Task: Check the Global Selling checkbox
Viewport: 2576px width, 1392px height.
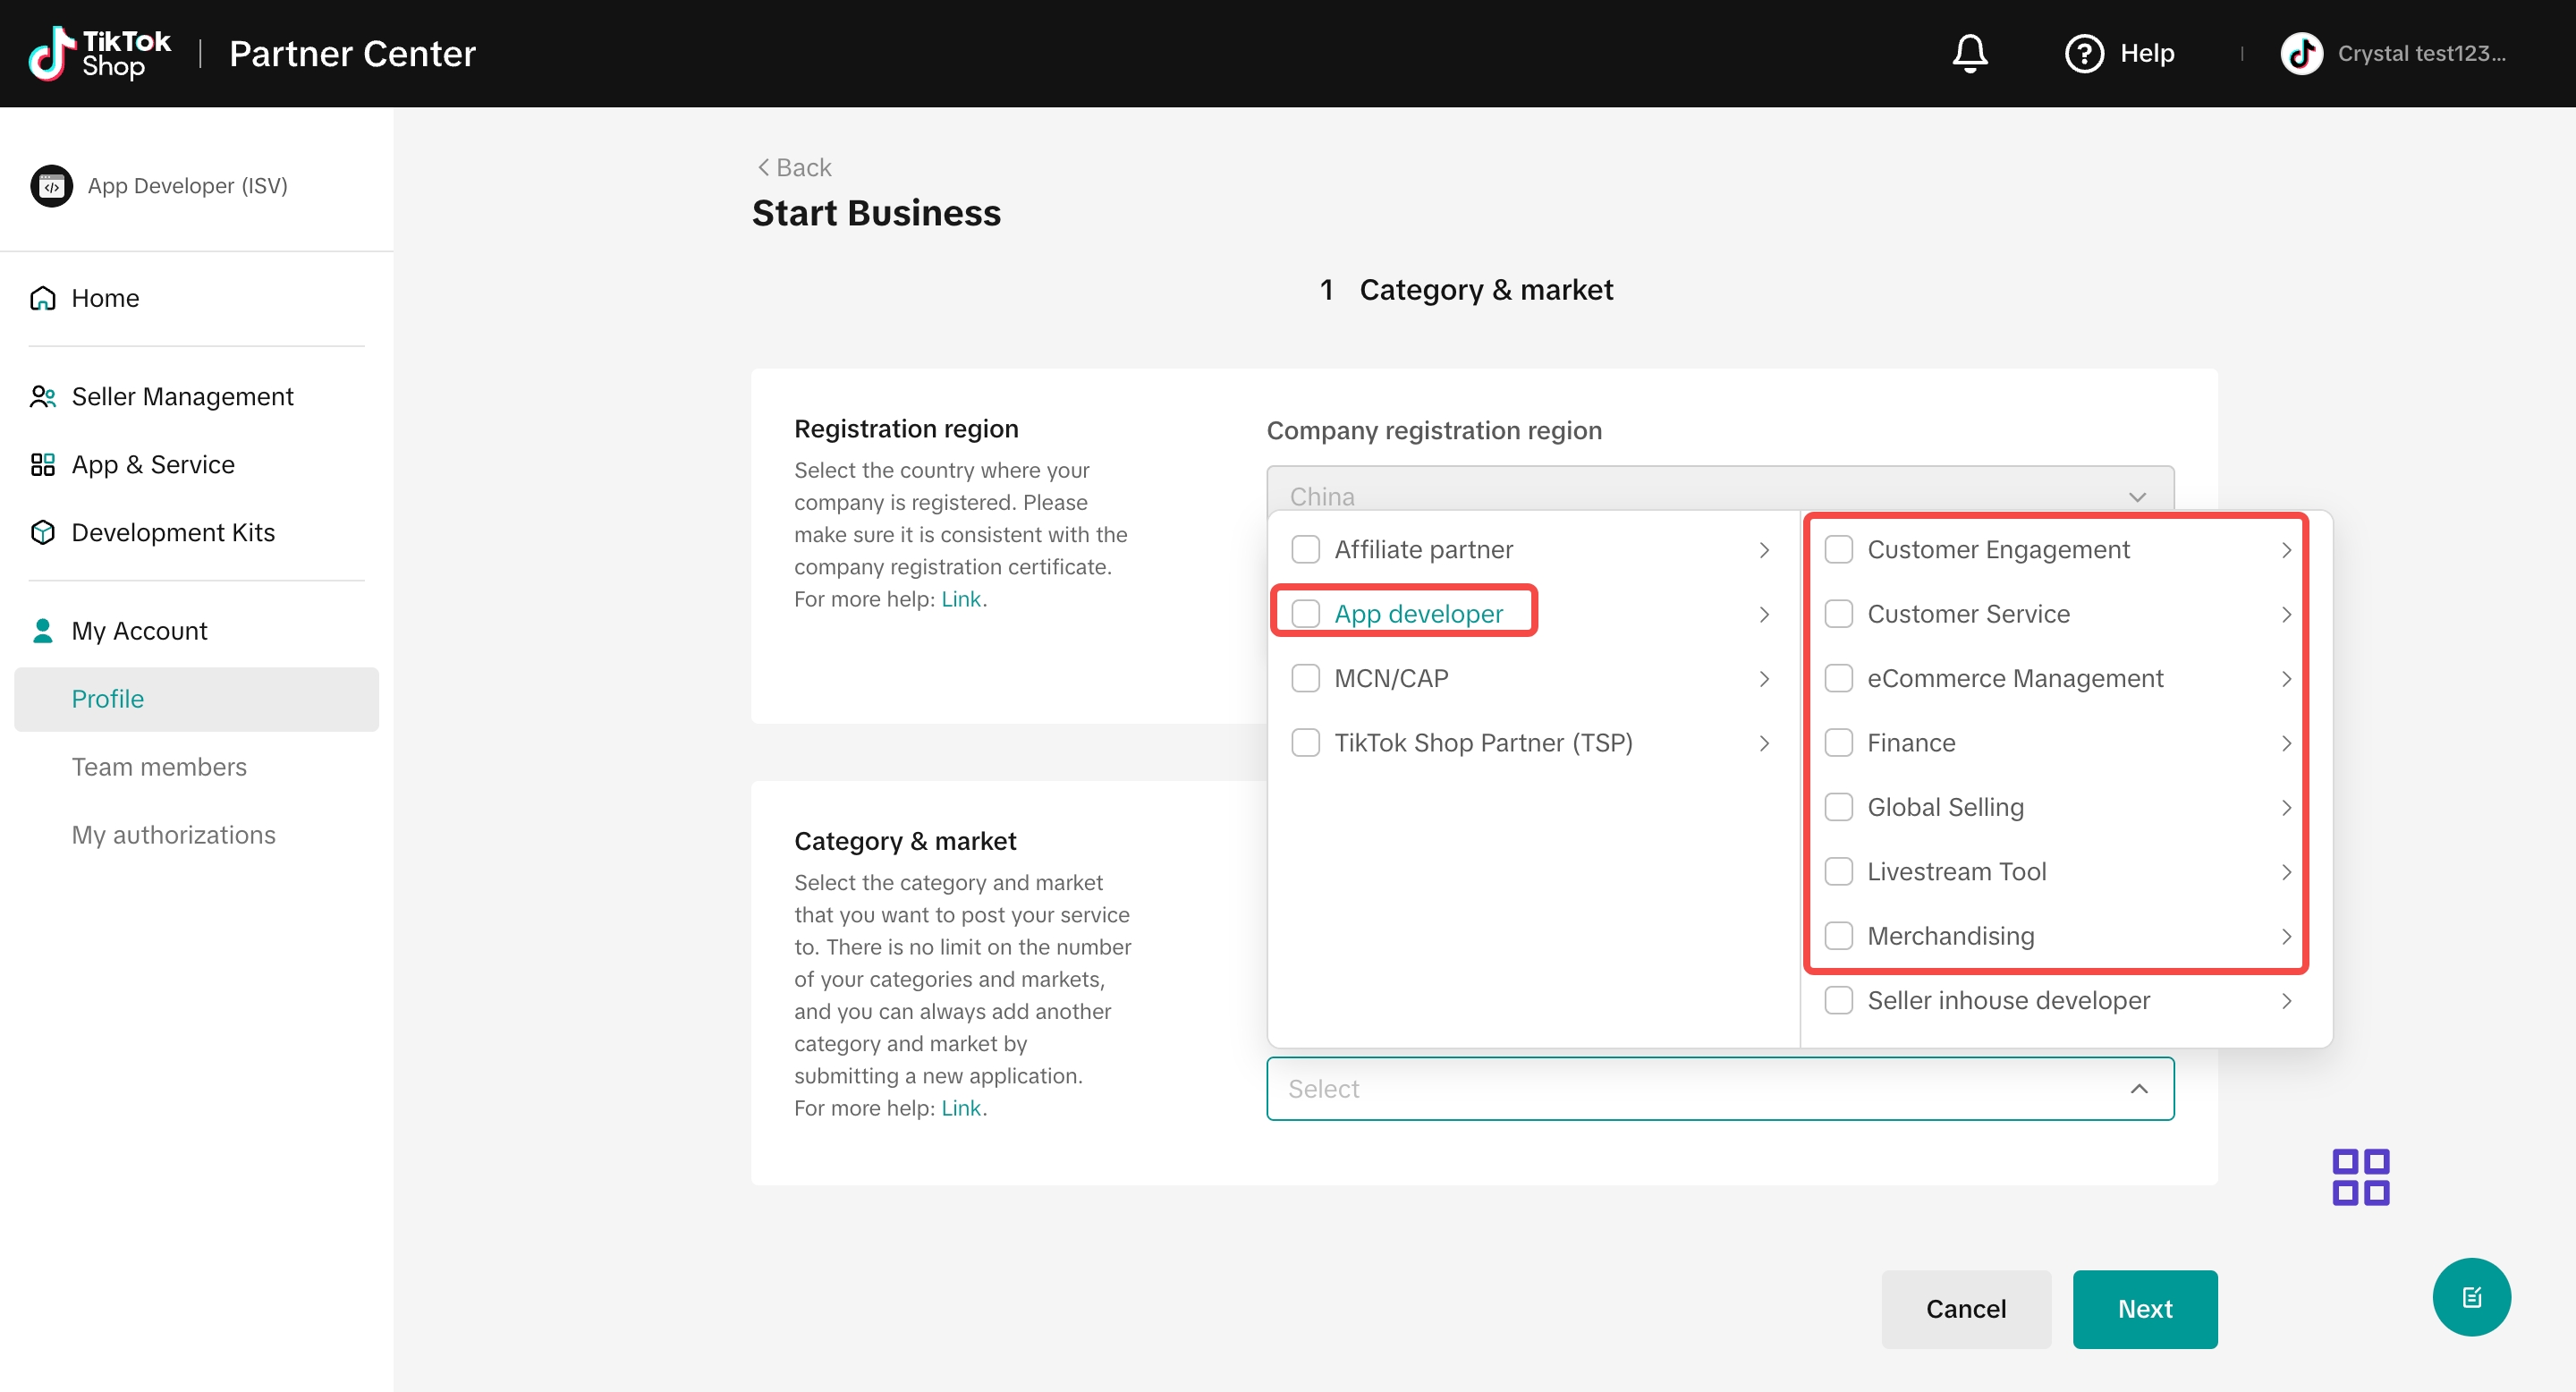Action: [x=1838, y=806]
